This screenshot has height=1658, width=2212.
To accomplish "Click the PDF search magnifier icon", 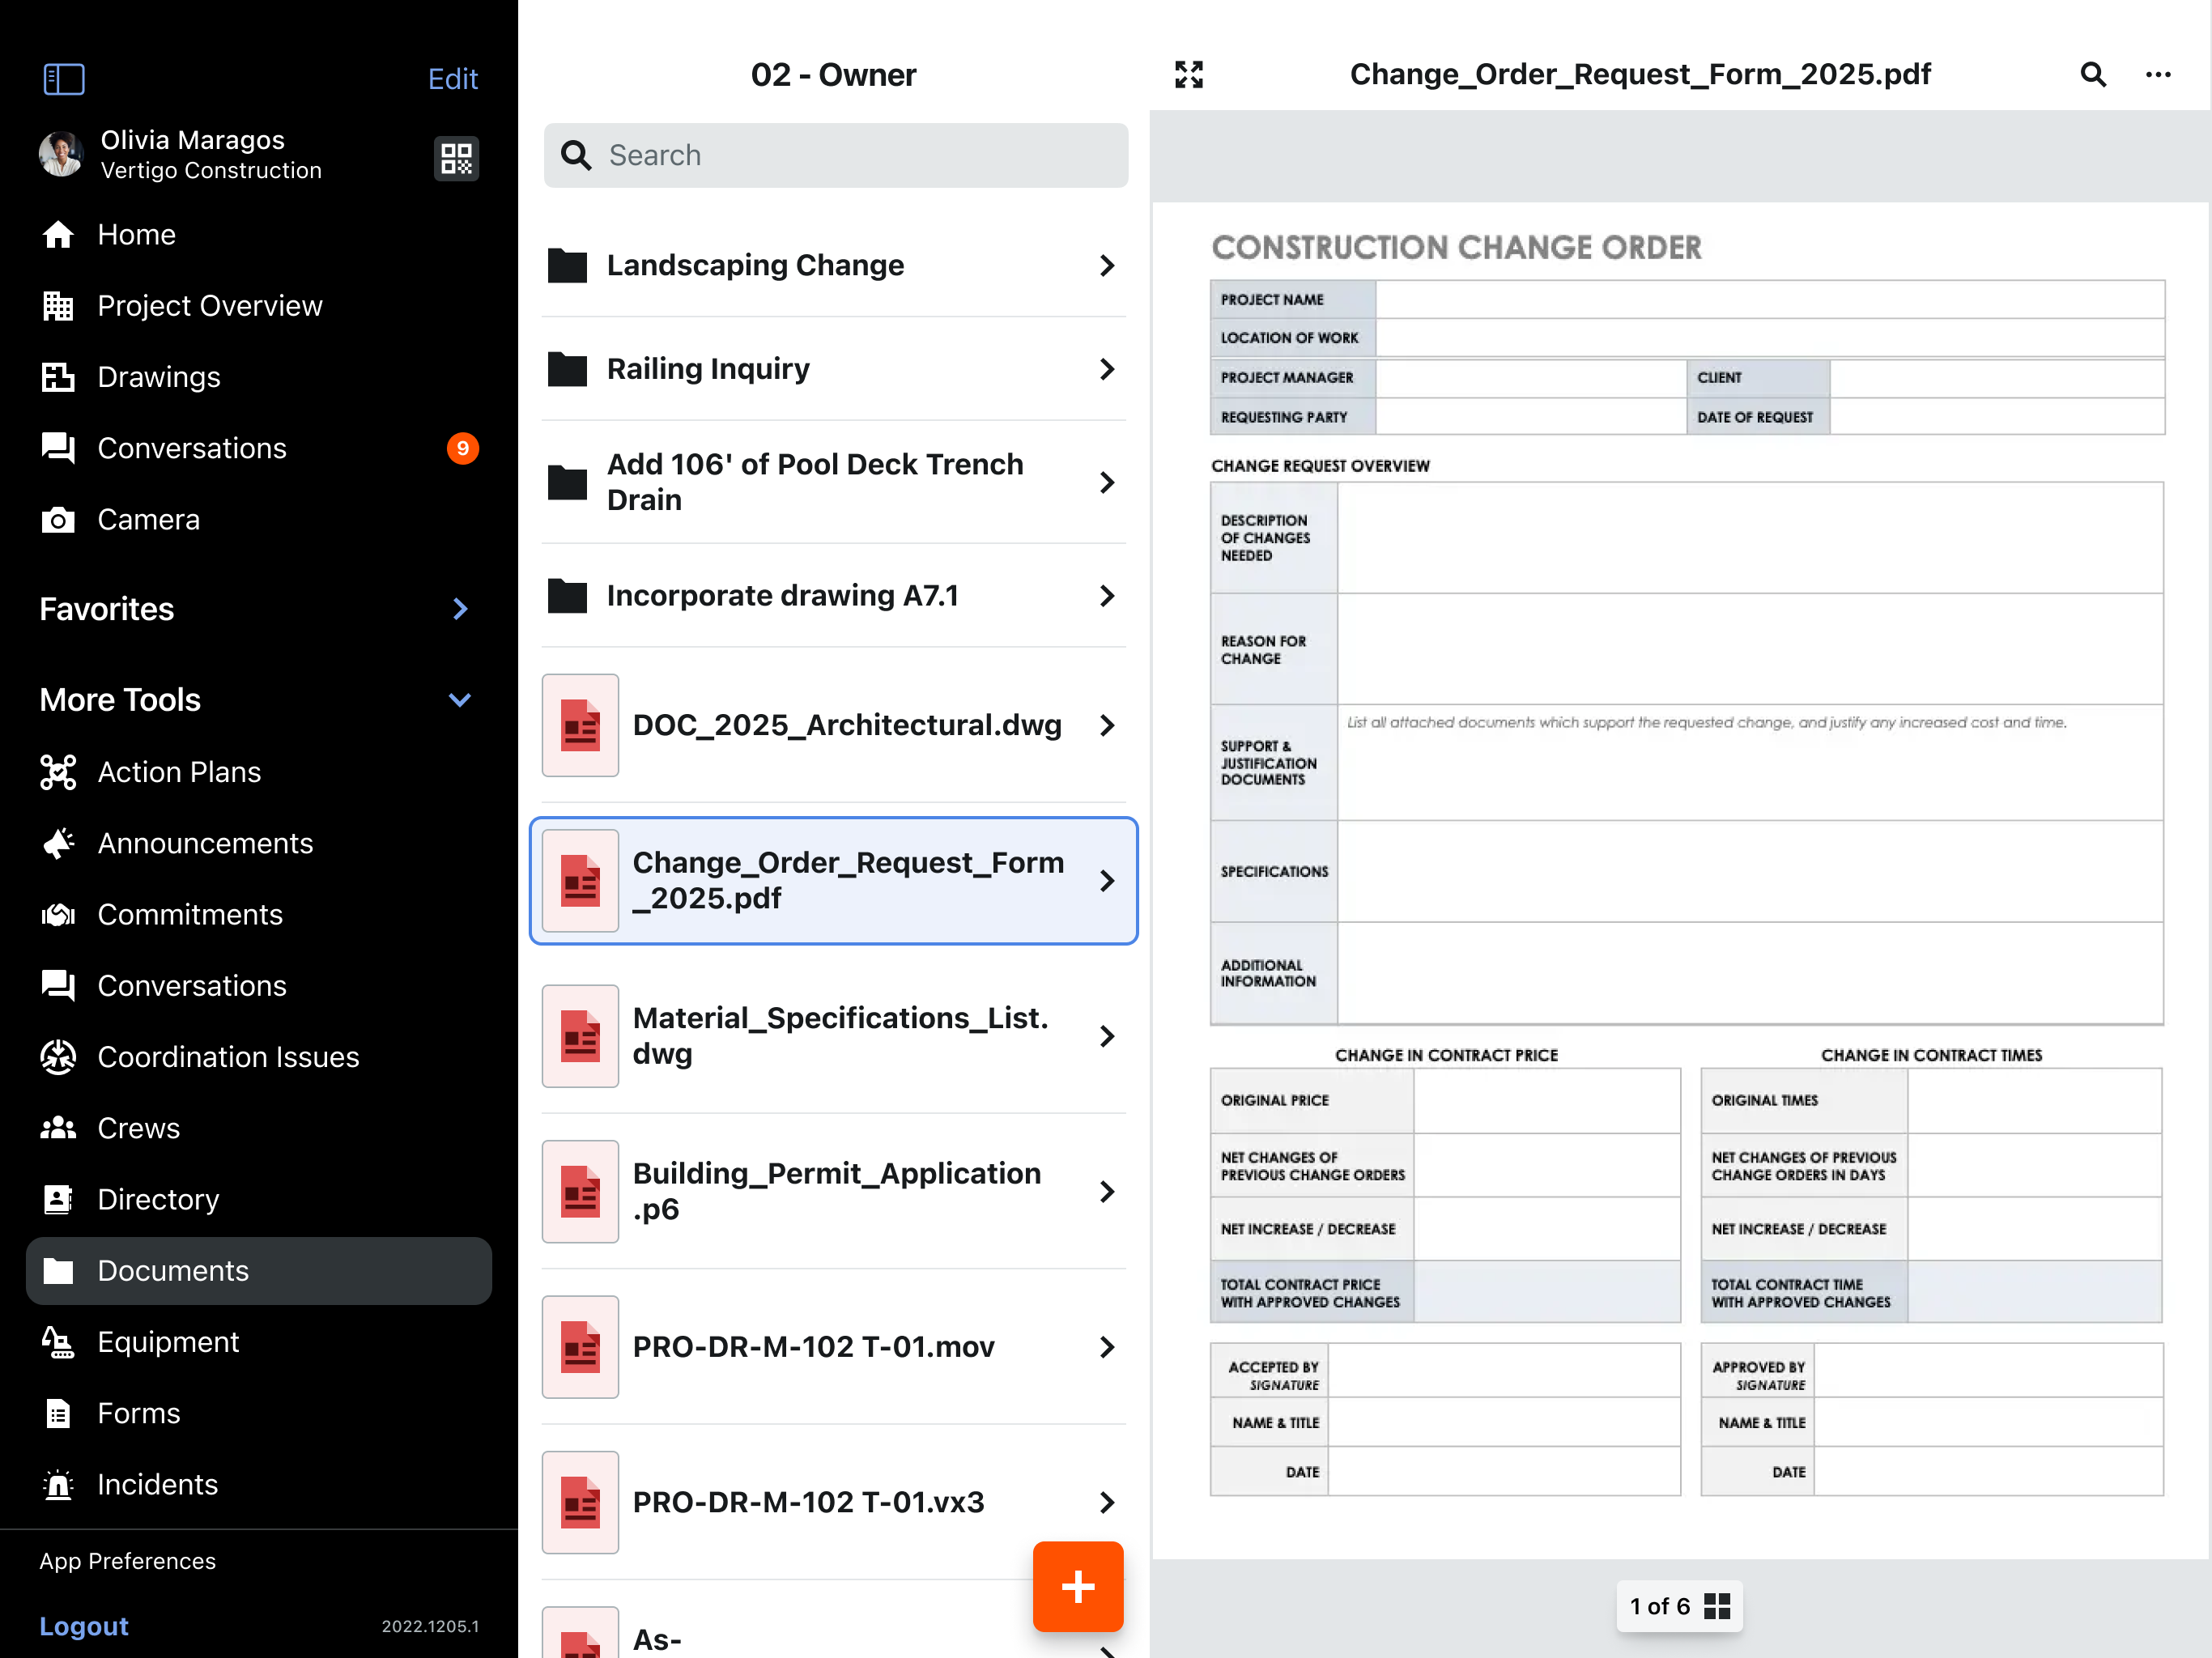I will click(2092, 75).
